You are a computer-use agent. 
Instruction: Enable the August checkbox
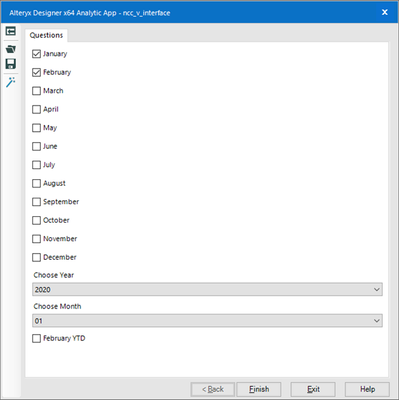36,183
